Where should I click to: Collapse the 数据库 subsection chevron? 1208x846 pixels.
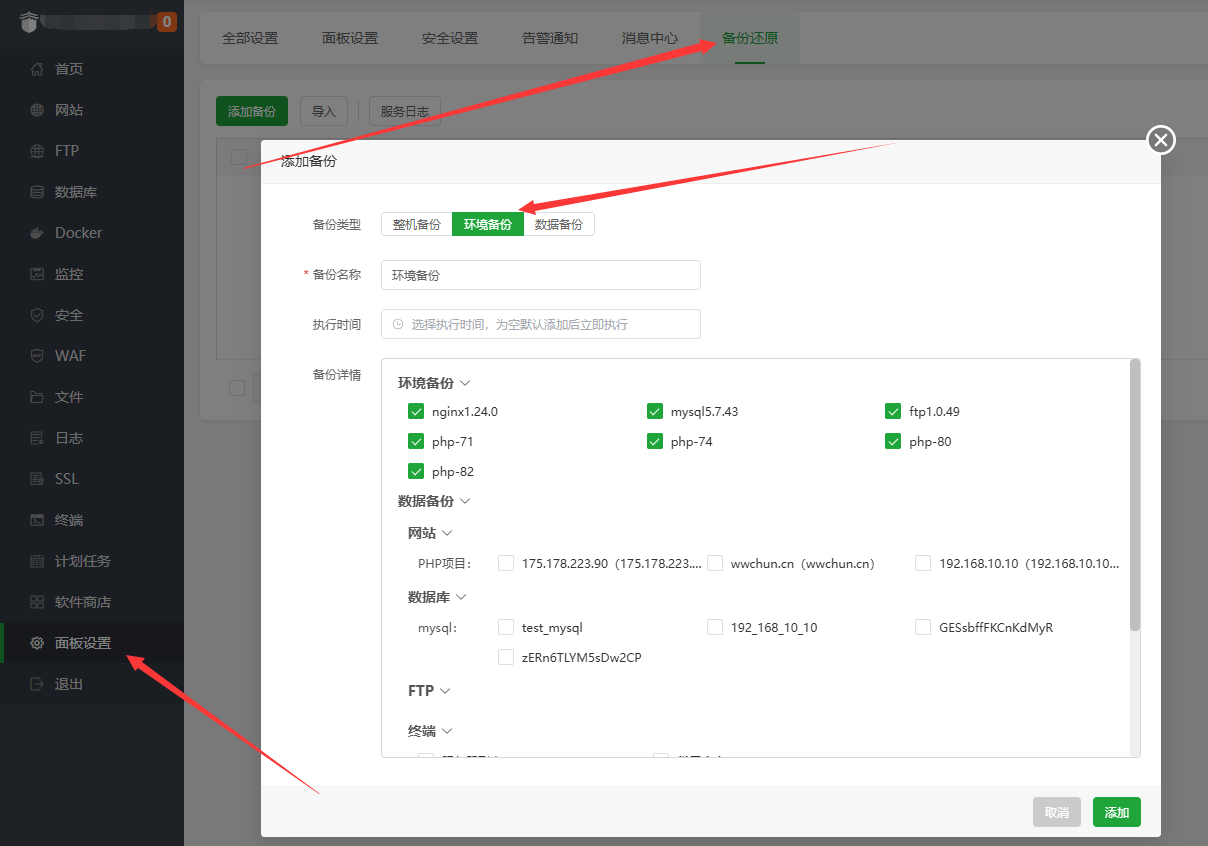pos(461,597)
